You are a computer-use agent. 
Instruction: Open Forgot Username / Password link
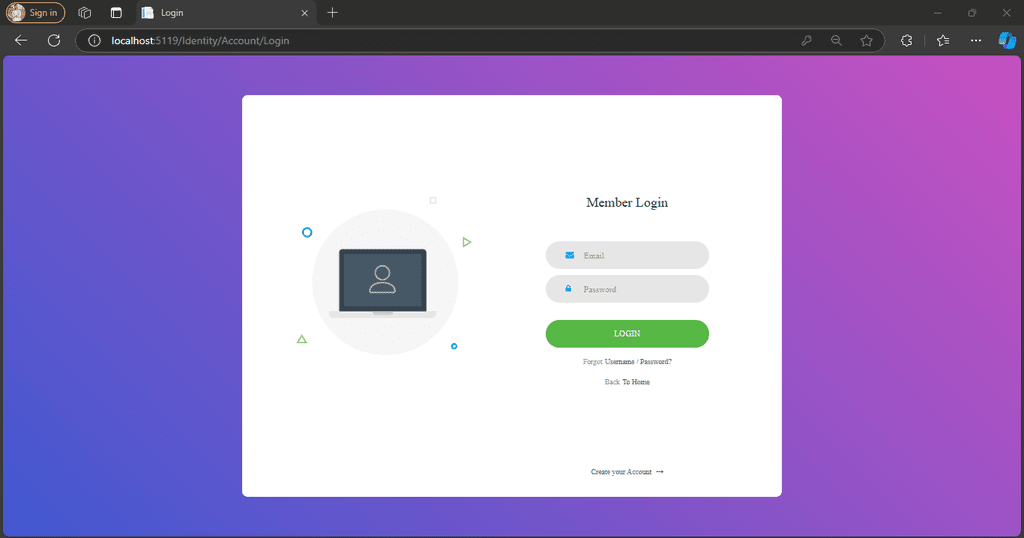point(627,362)
